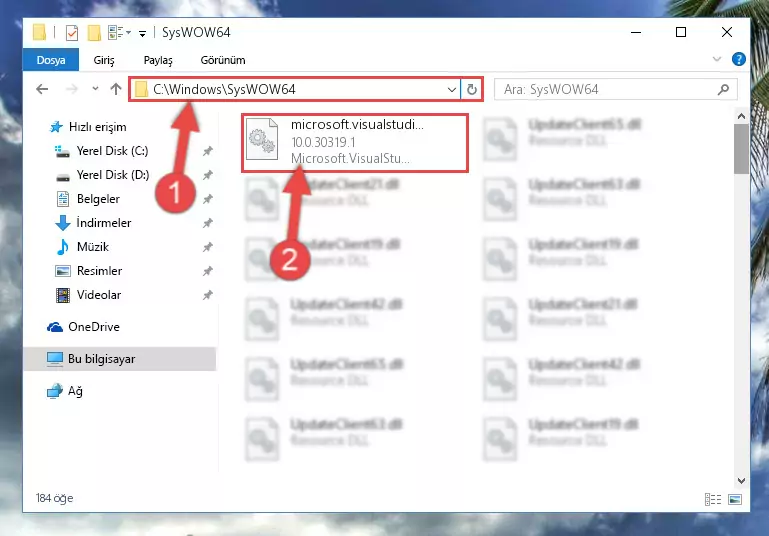Expand the ribbon with the chevron

coord(717,59)
